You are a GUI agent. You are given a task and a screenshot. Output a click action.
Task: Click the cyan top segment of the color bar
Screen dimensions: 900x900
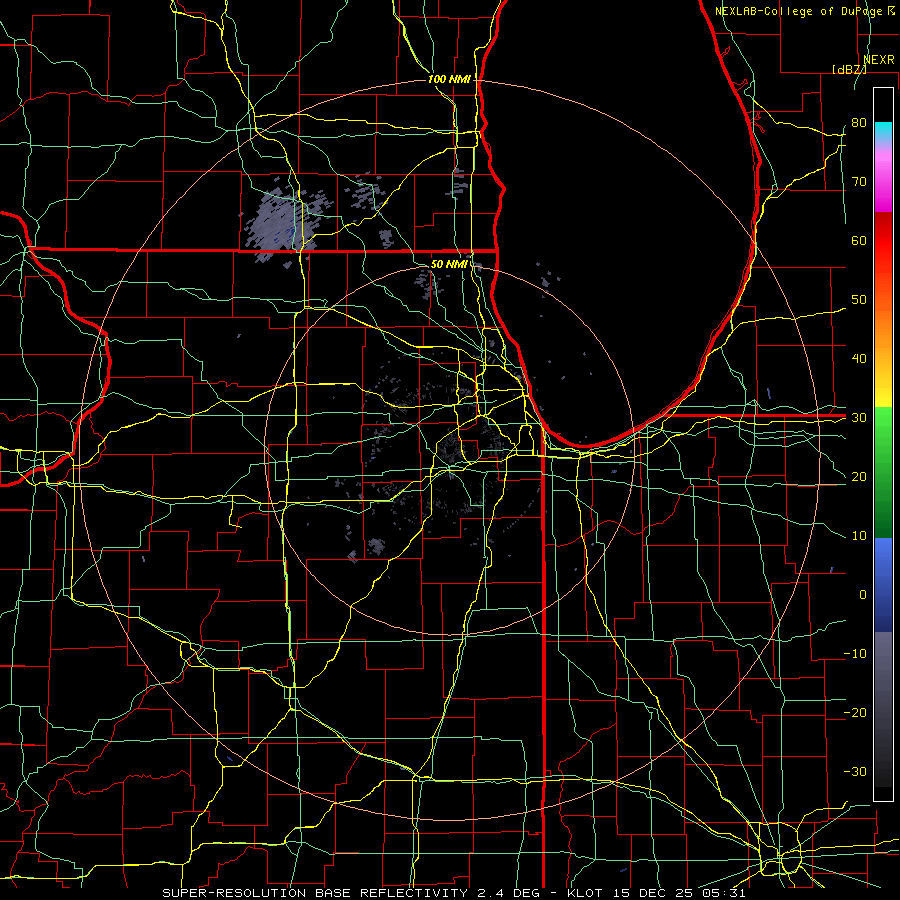point(883,132)
